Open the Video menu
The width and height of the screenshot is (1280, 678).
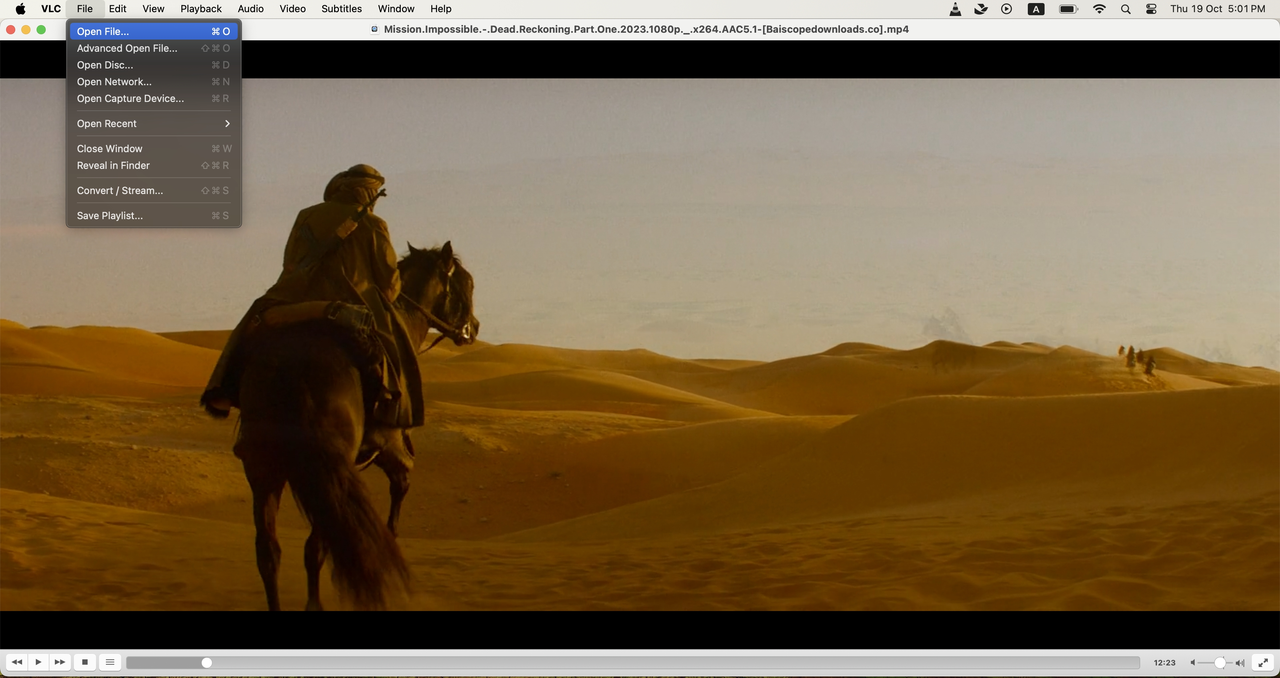[293, 9]
